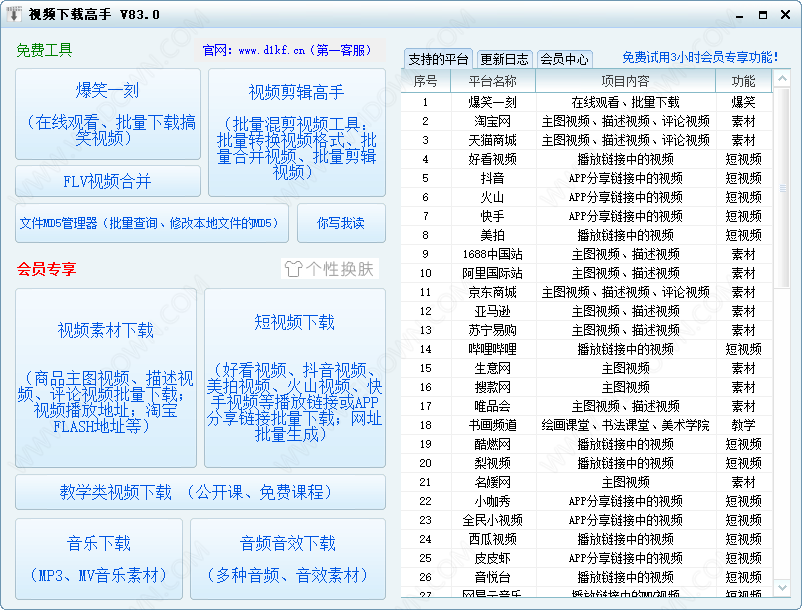Sort by the 序号 column header
This screenshot has height=610, width=802.
[426, 81]
